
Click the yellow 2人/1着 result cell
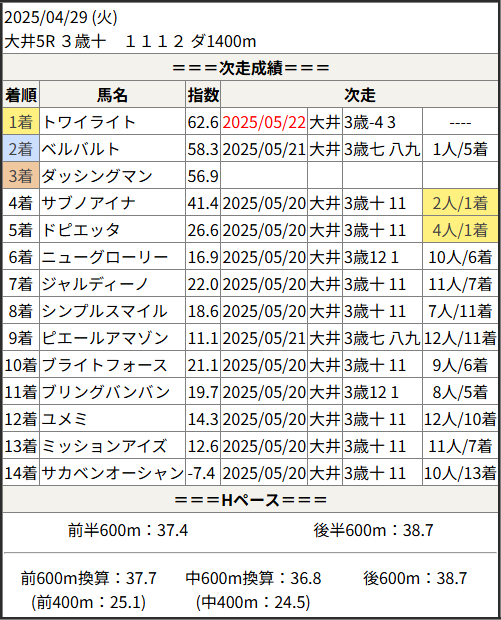[x=460, y=203]
